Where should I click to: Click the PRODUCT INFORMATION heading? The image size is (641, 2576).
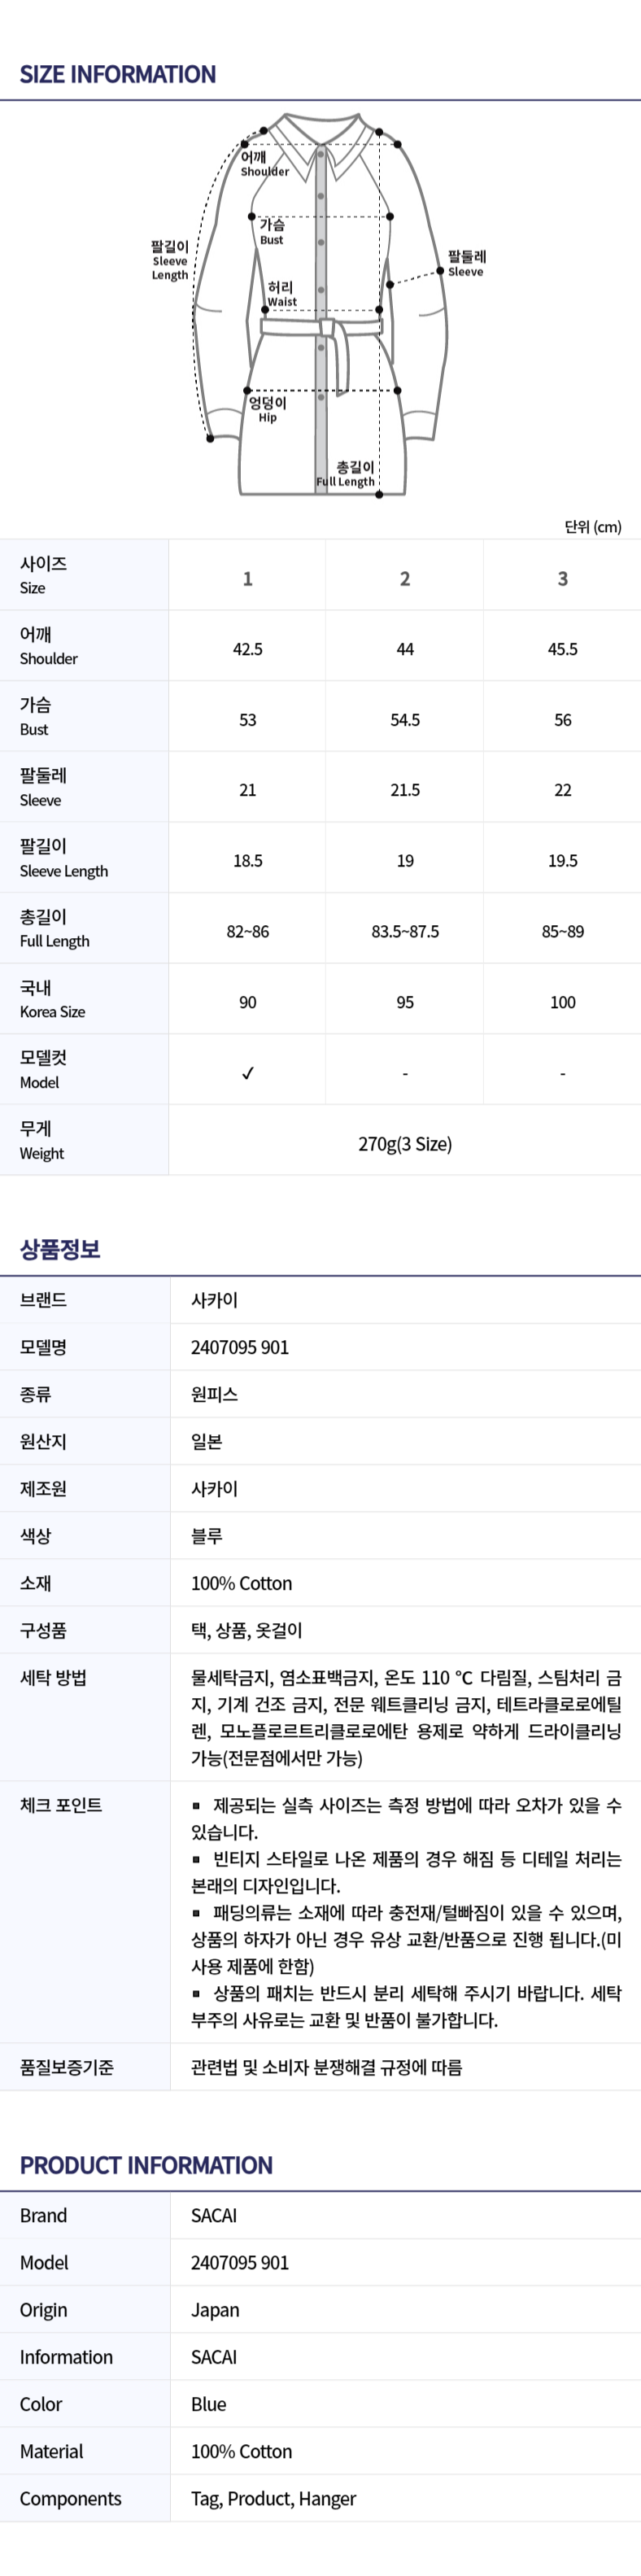146,2165
